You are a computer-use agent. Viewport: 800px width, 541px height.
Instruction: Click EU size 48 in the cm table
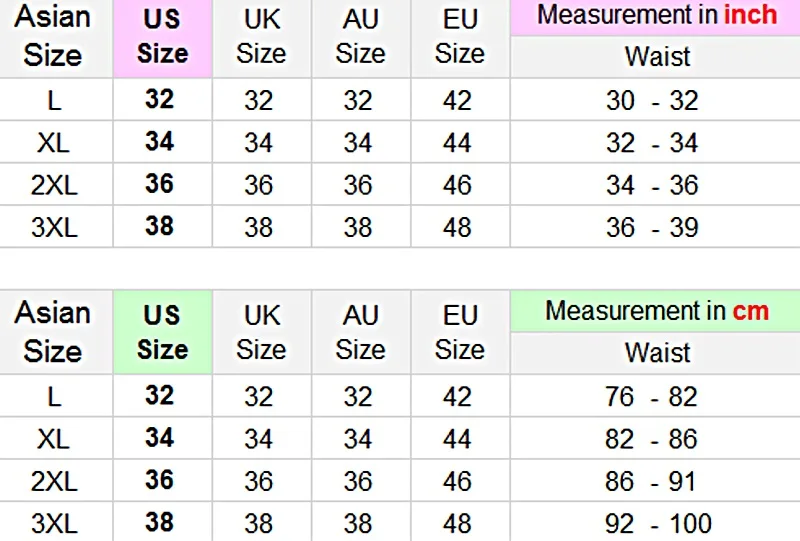tap(457, 523)
